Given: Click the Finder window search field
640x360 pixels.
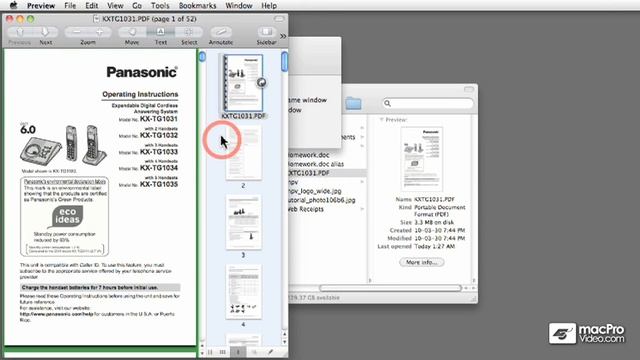Looking at the screenshot, I should point(427,103).
